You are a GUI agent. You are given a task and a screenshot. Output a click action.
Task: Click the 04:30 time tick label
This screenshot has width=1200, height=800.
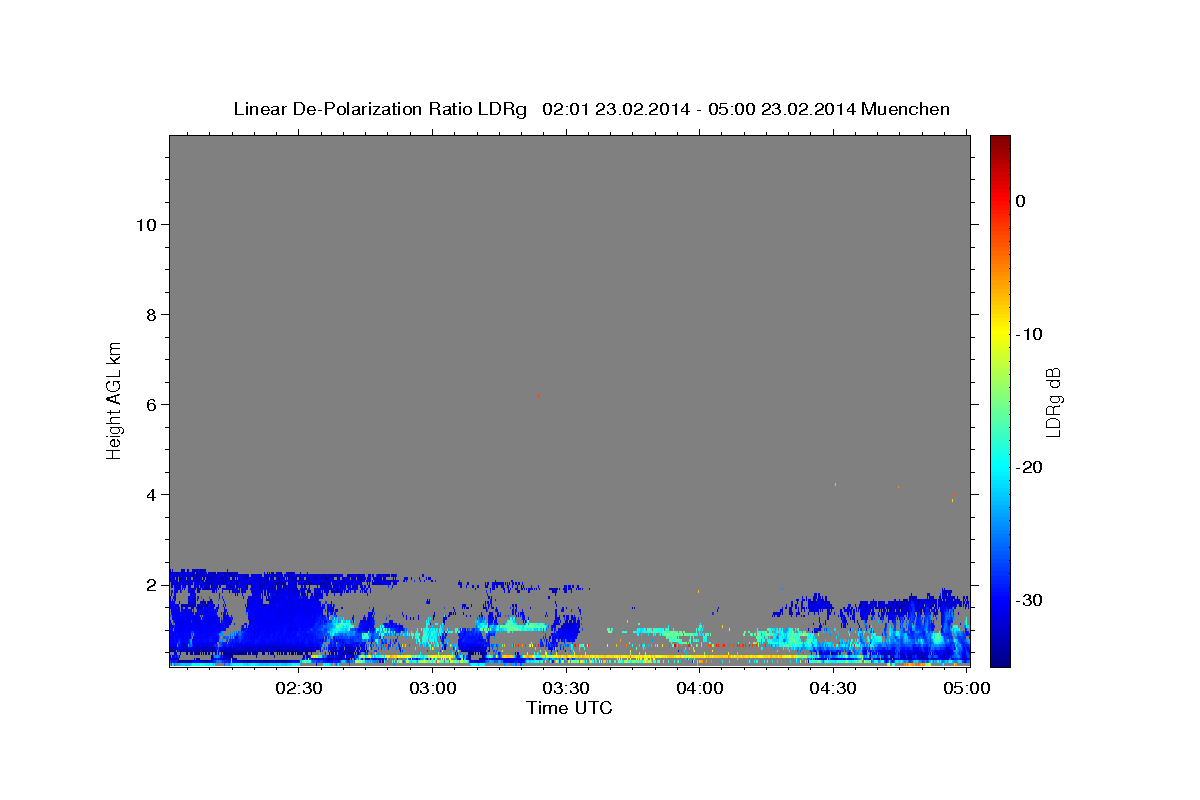(x=833, y=688)
